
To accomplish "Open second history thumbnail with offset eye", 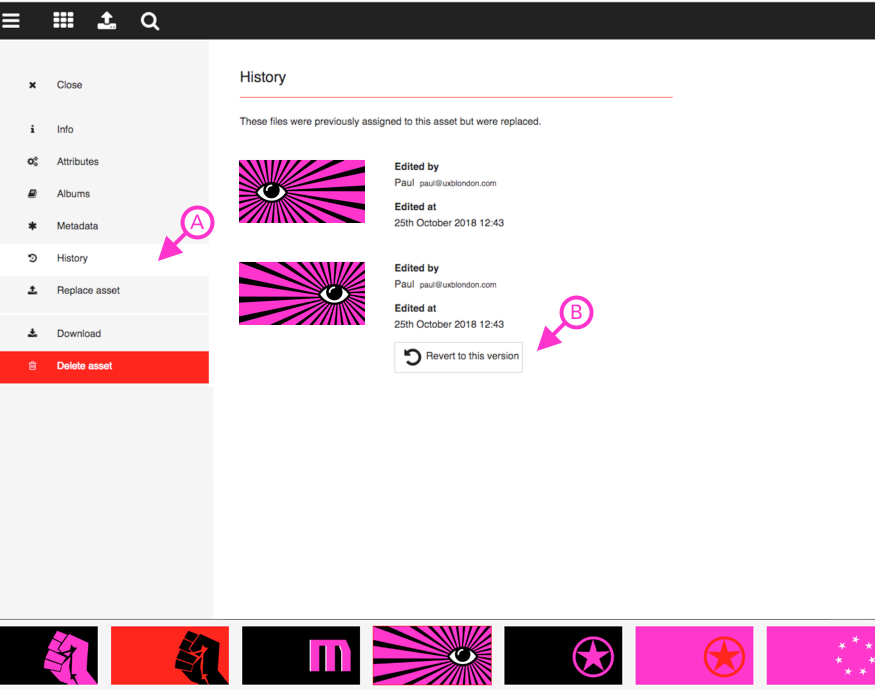I will pos(302,293).
